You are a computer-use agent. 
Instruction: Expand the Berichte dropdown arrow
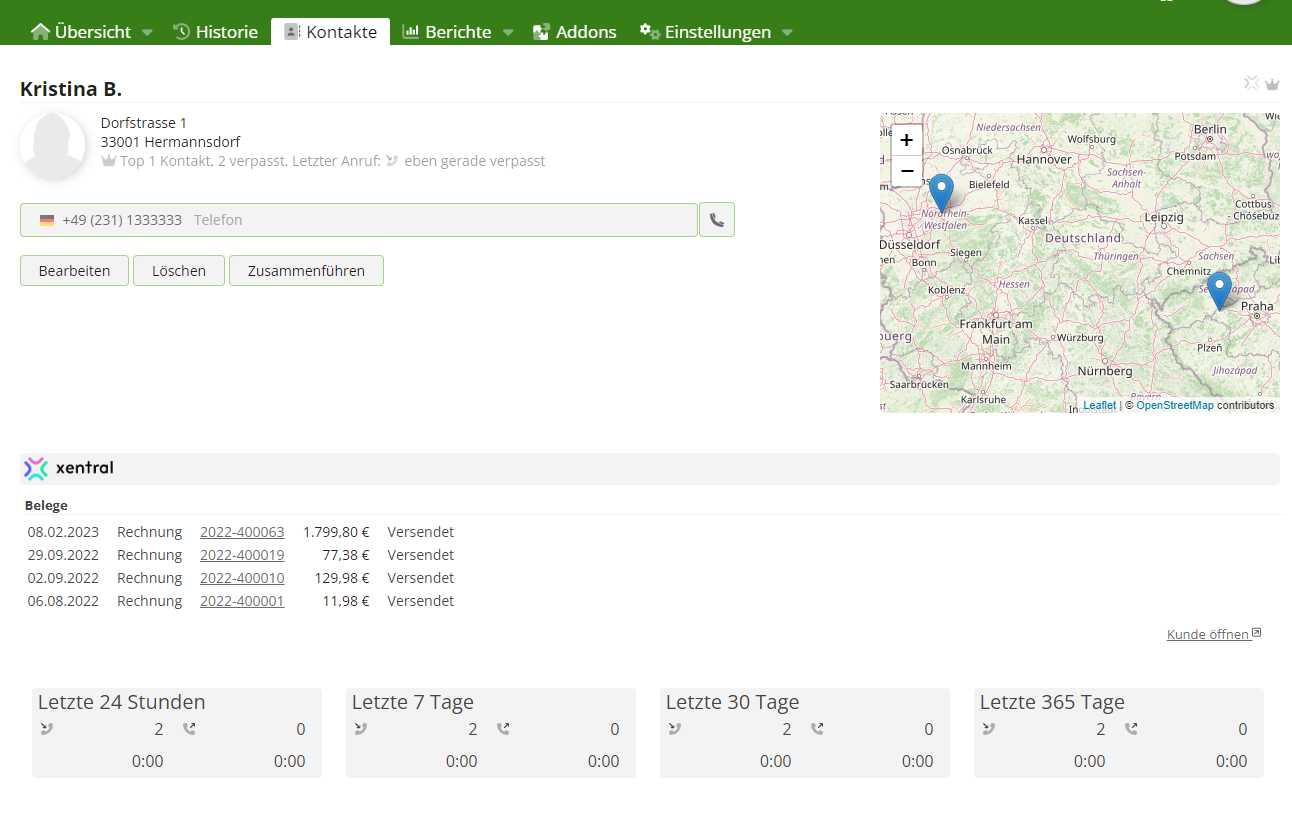[x=508, y=32]
